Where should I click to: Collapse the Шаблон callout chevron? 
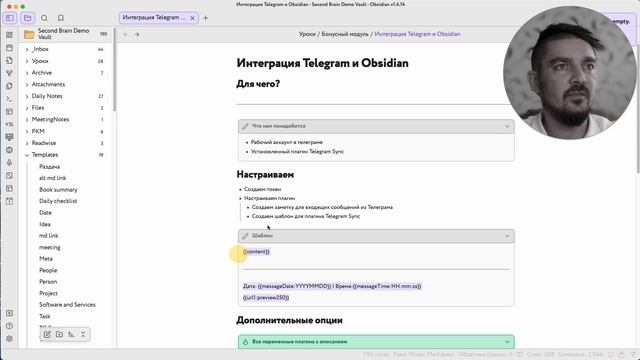(507, 236)
